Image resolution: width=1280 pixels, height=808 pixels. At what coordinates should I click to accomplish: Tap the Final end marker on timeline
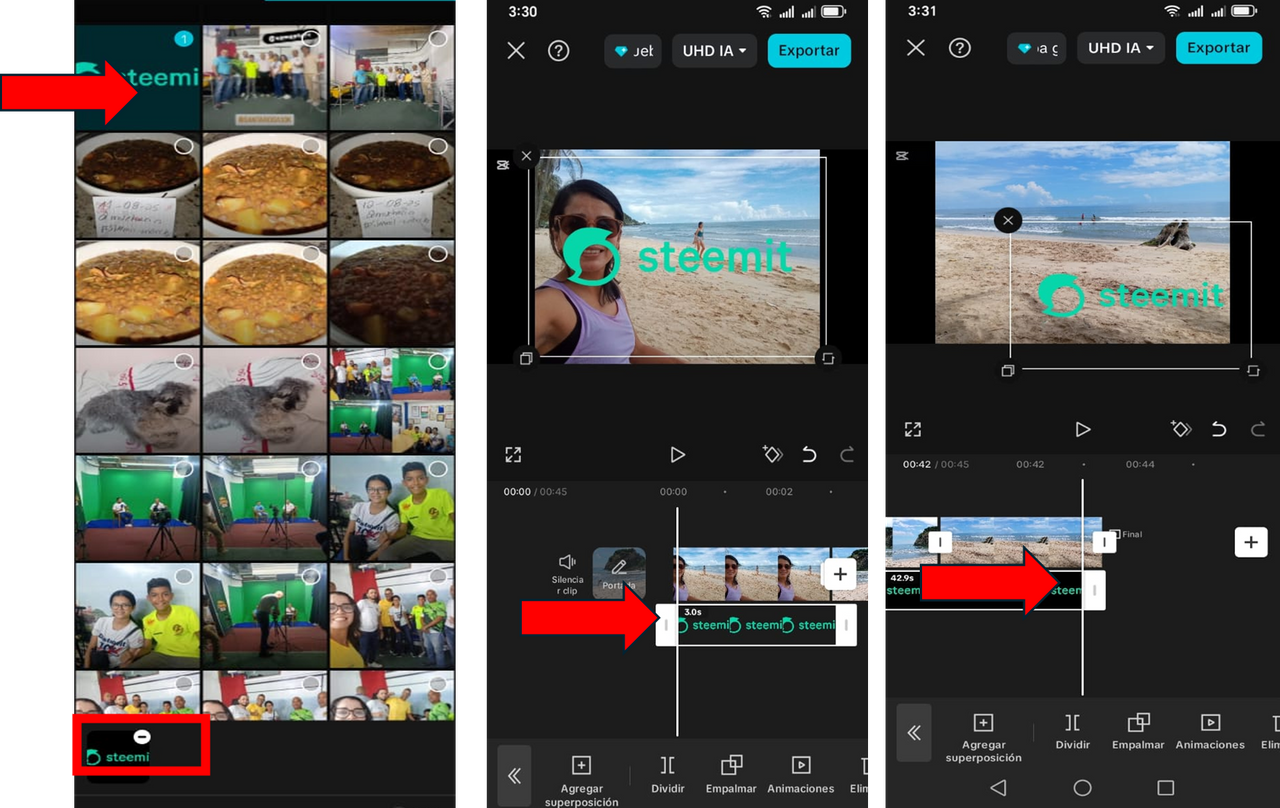pyautogui.click(x=1126, y=534)
